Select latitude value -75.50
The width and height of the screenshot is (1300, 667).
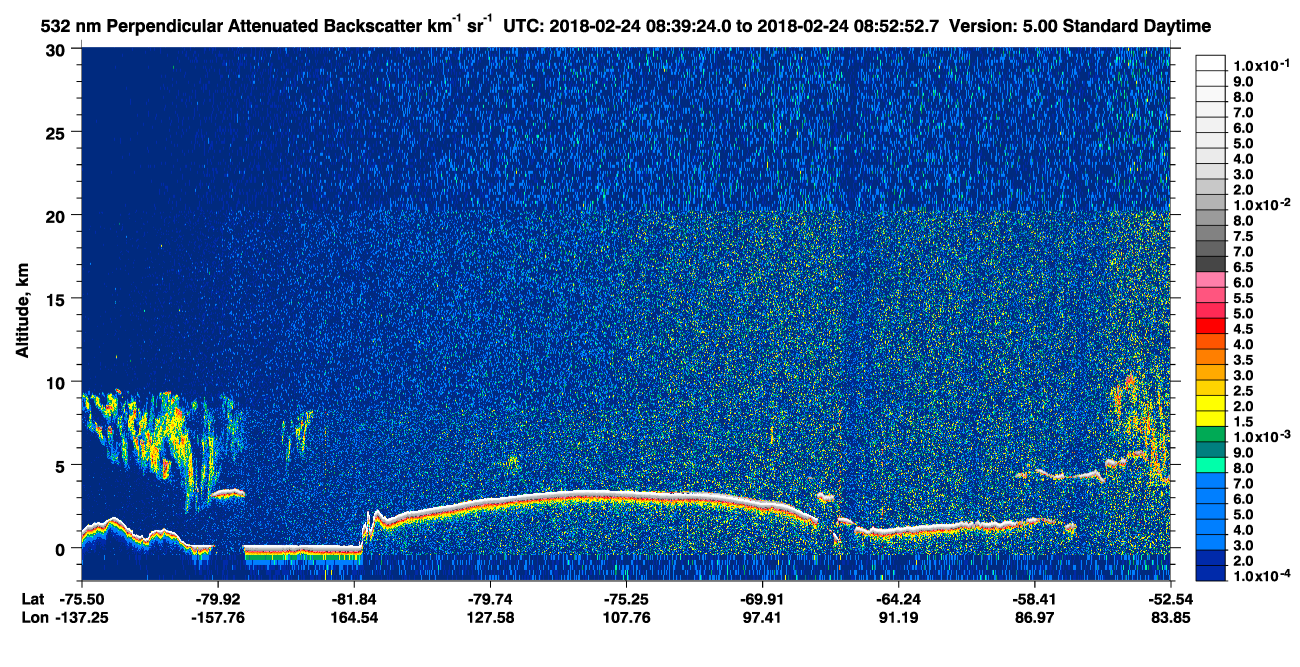coord(83,598)
